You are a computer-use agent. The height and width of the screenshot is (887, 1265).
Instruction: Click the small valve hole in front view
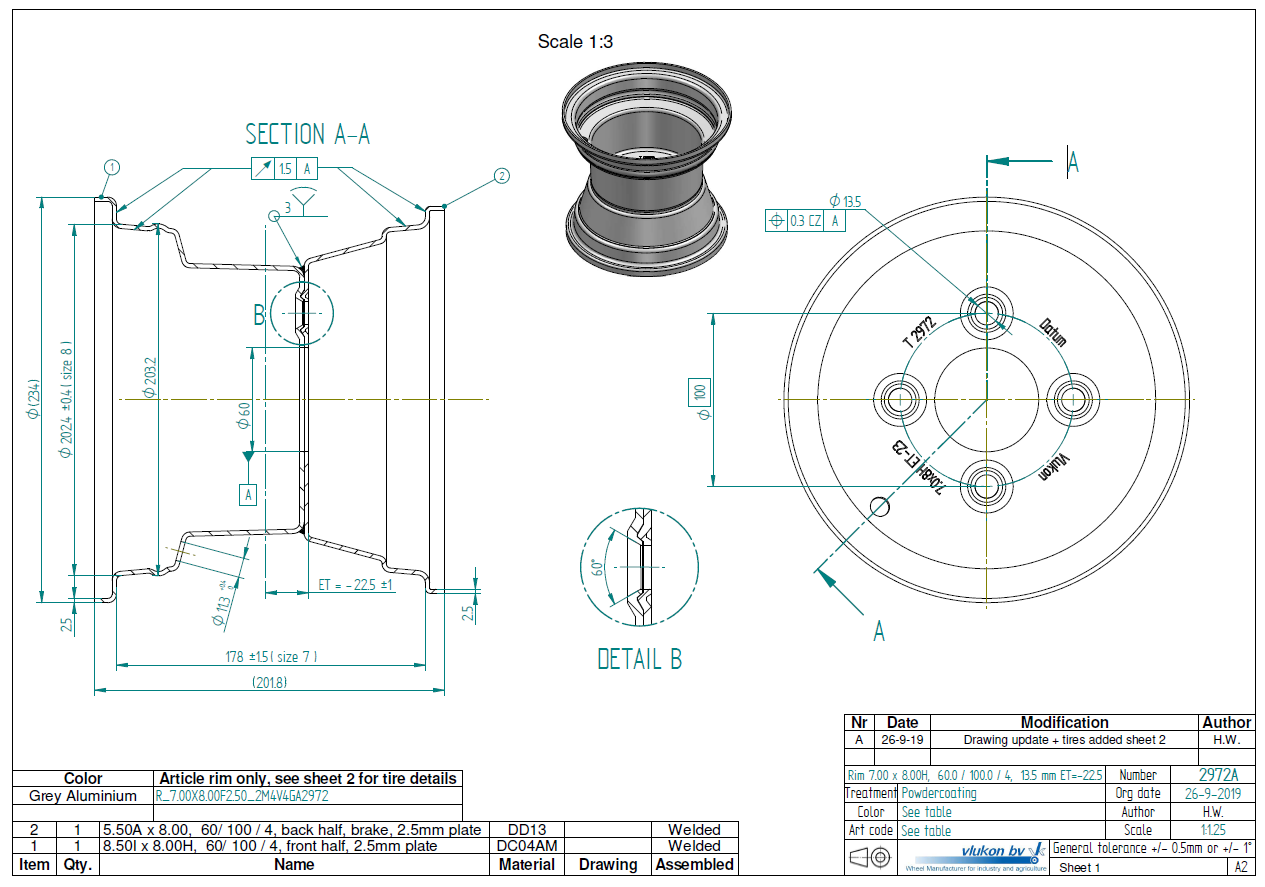tap(880, 505)
